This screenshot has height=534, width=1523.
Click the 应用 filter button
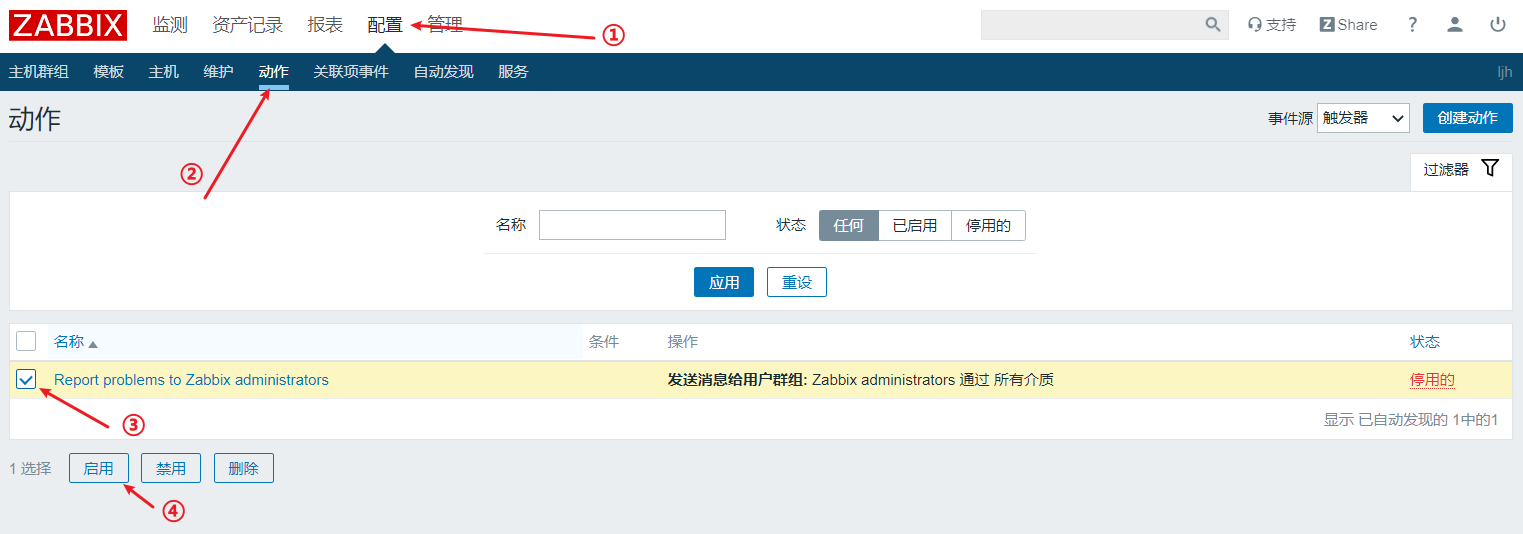(724, 282)
